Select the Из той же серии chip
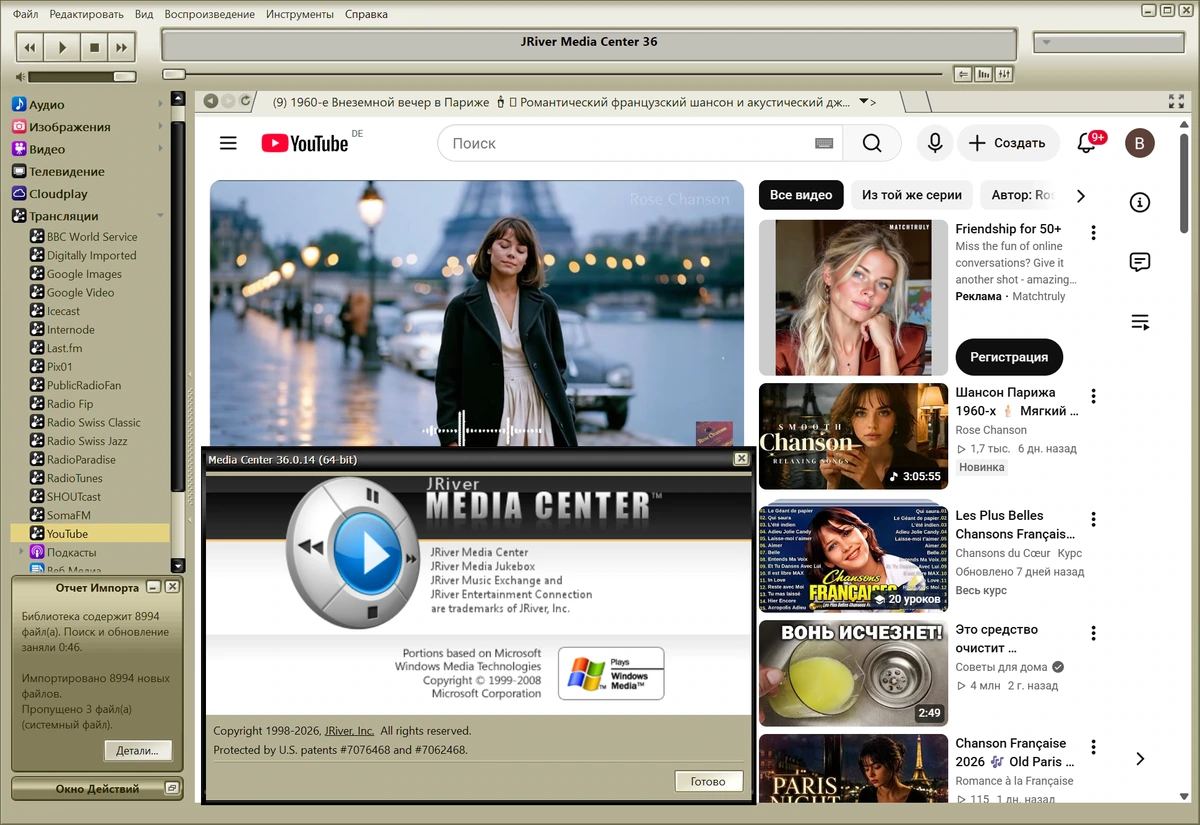This screenshot has height=825, width=1200. tap(912, 195)
